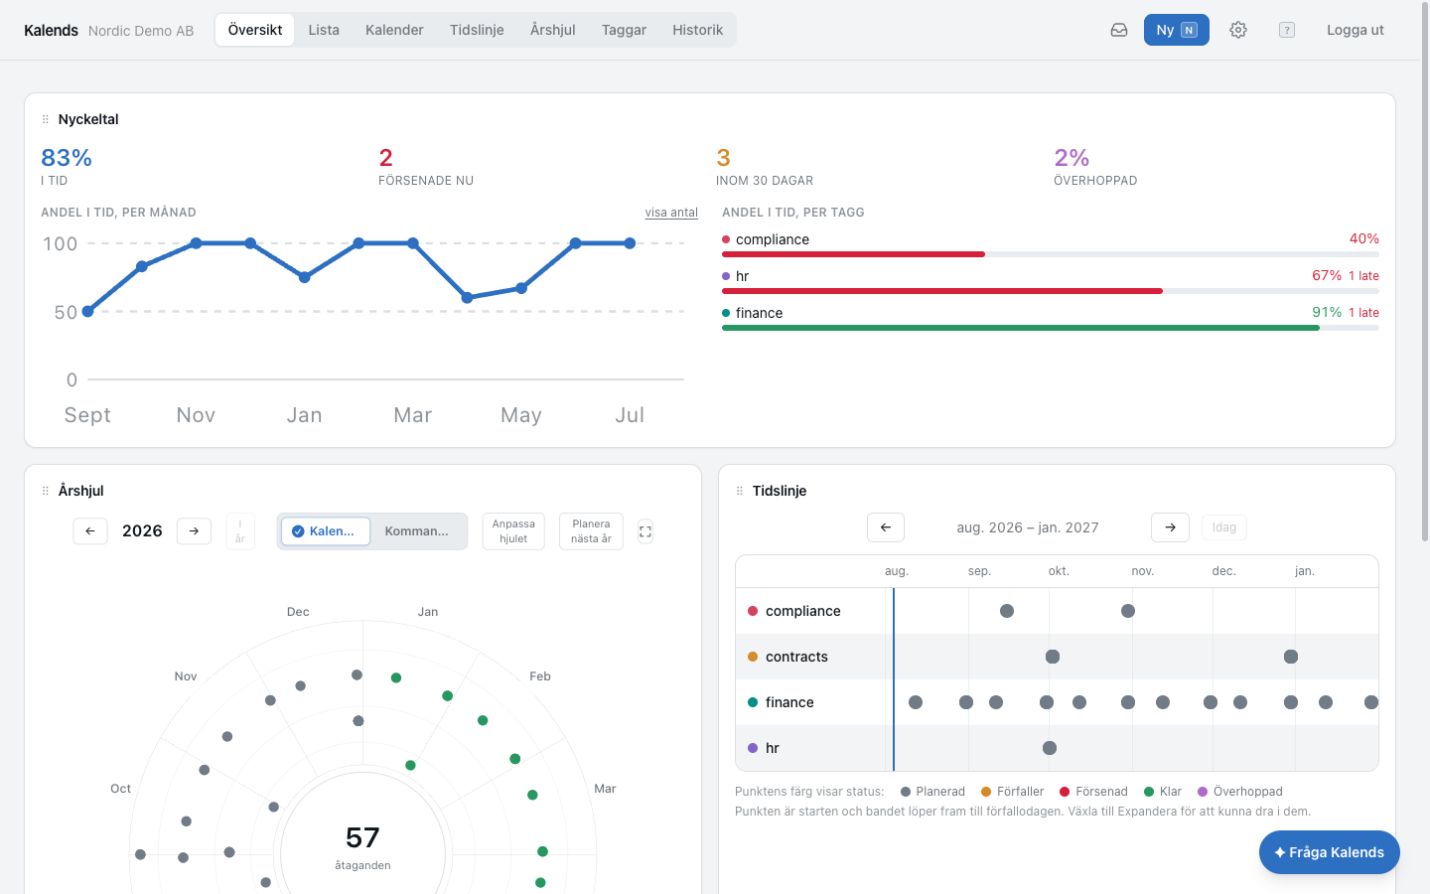The image size is (1430, 894).
Task: Click the Kalends logo
Action: click(x=51, y=30)
